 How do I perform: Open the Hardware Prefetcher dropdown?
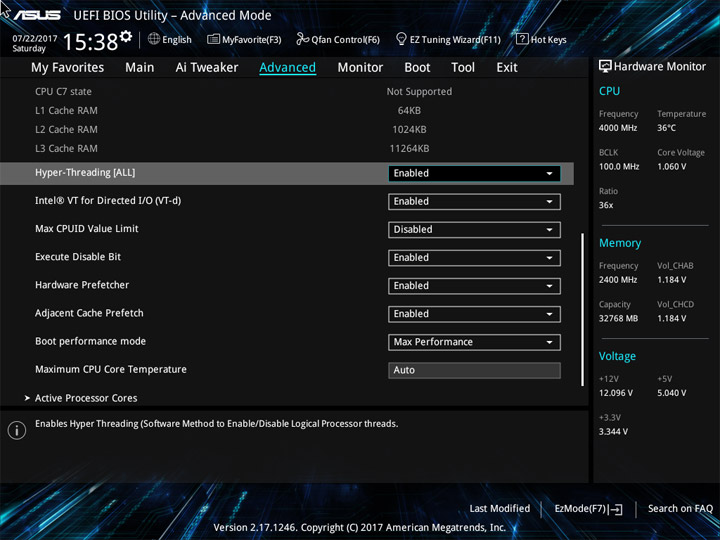pyautogui.click(x=474, y=286)
